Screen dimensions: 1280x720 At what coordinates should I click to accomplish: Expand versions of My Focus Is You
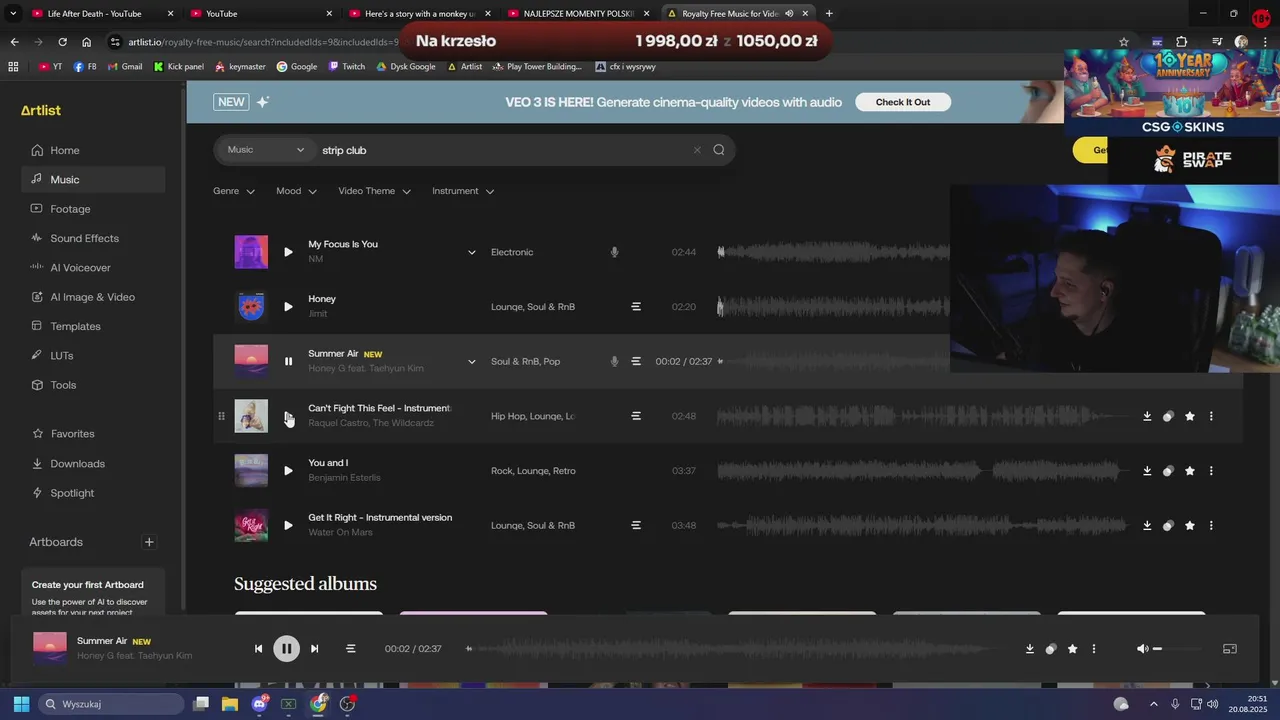(x=472, y=252)
